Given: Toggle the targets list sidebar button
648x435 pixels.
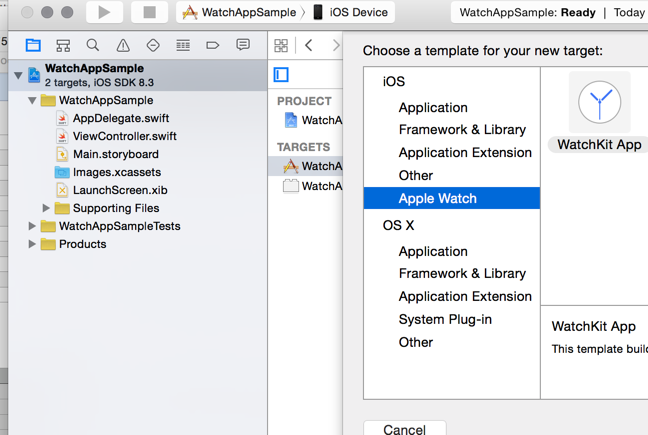Looking at the screenshot, I should tap(281, 74).
